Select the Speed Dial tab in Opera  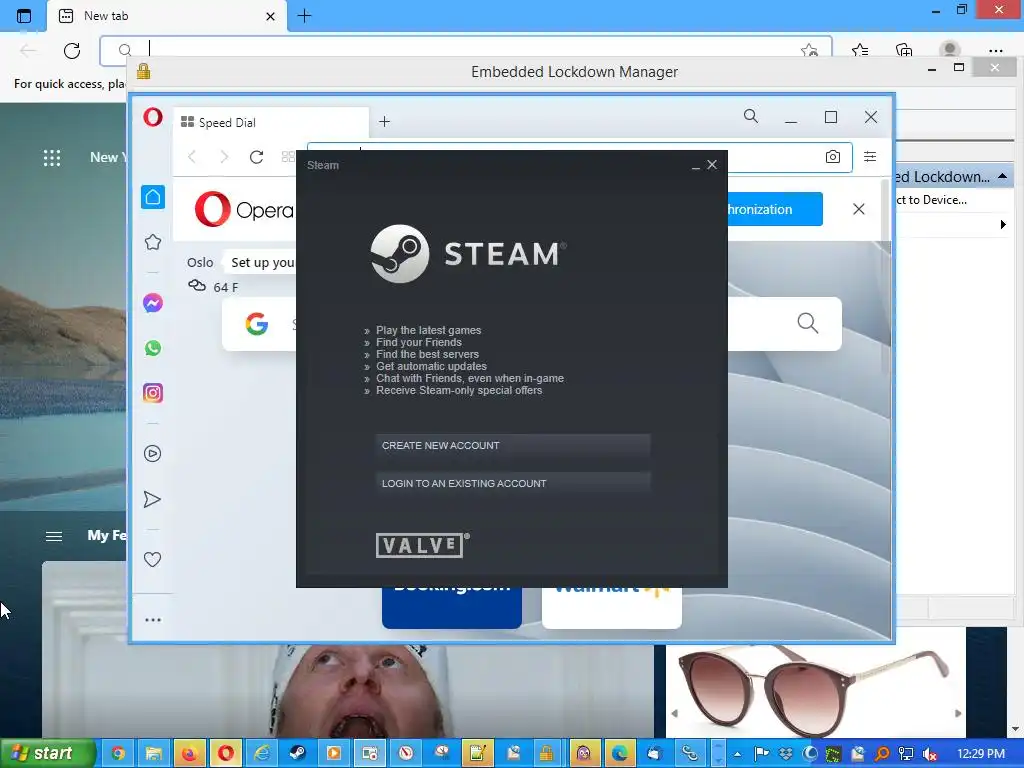click(x=270, y=123)
